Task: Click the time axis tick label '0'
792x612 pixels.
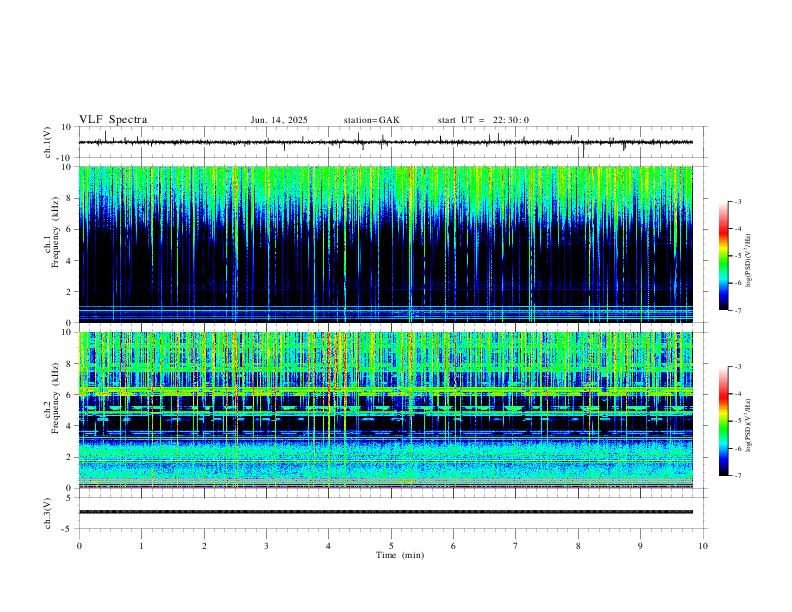Action: point(79,546)
